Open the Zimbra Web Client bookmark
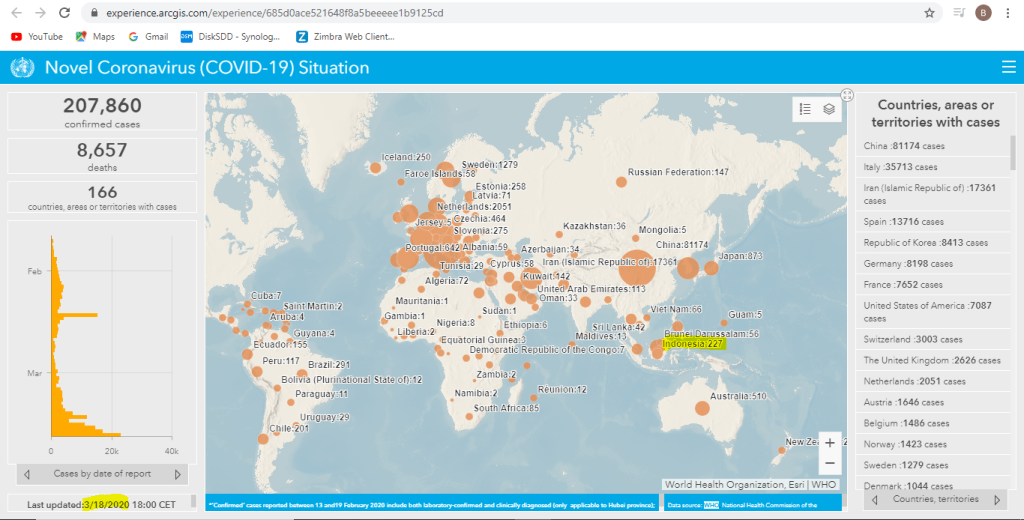The height and width of the screenshot is (520, 1024). (345, 37)
